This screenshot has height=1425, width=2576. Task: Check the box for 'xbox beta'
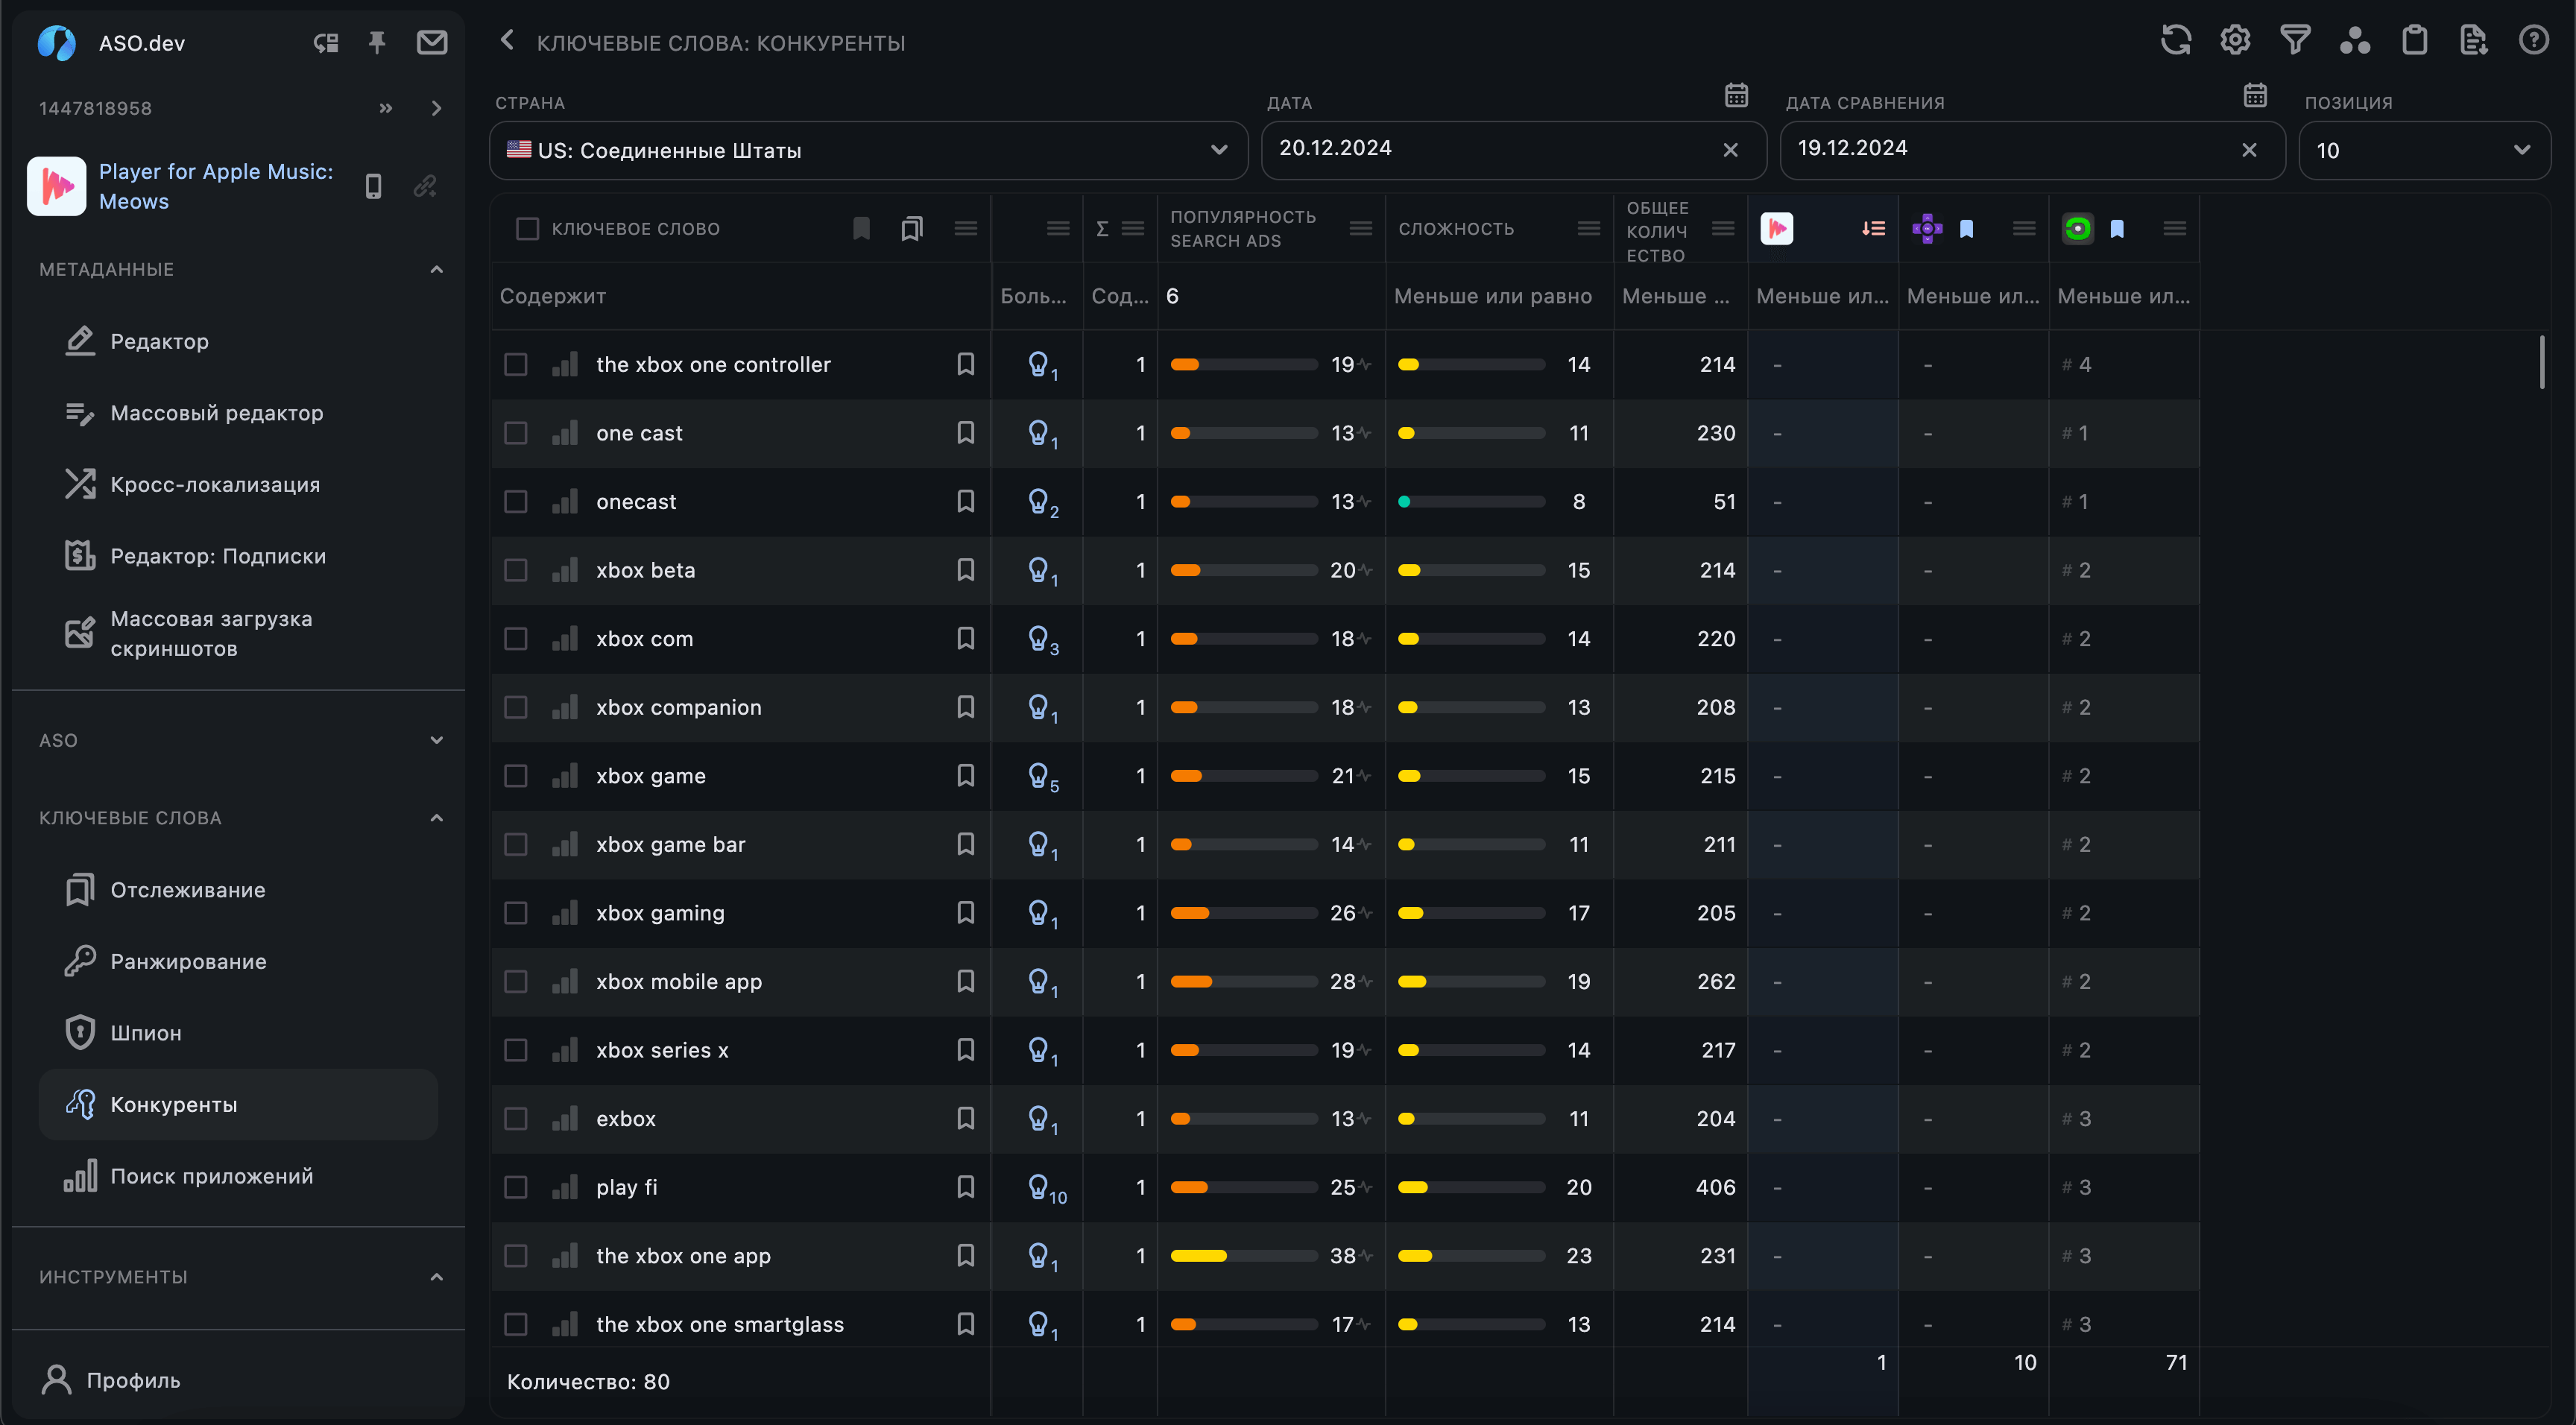click(x=515, y=570)
